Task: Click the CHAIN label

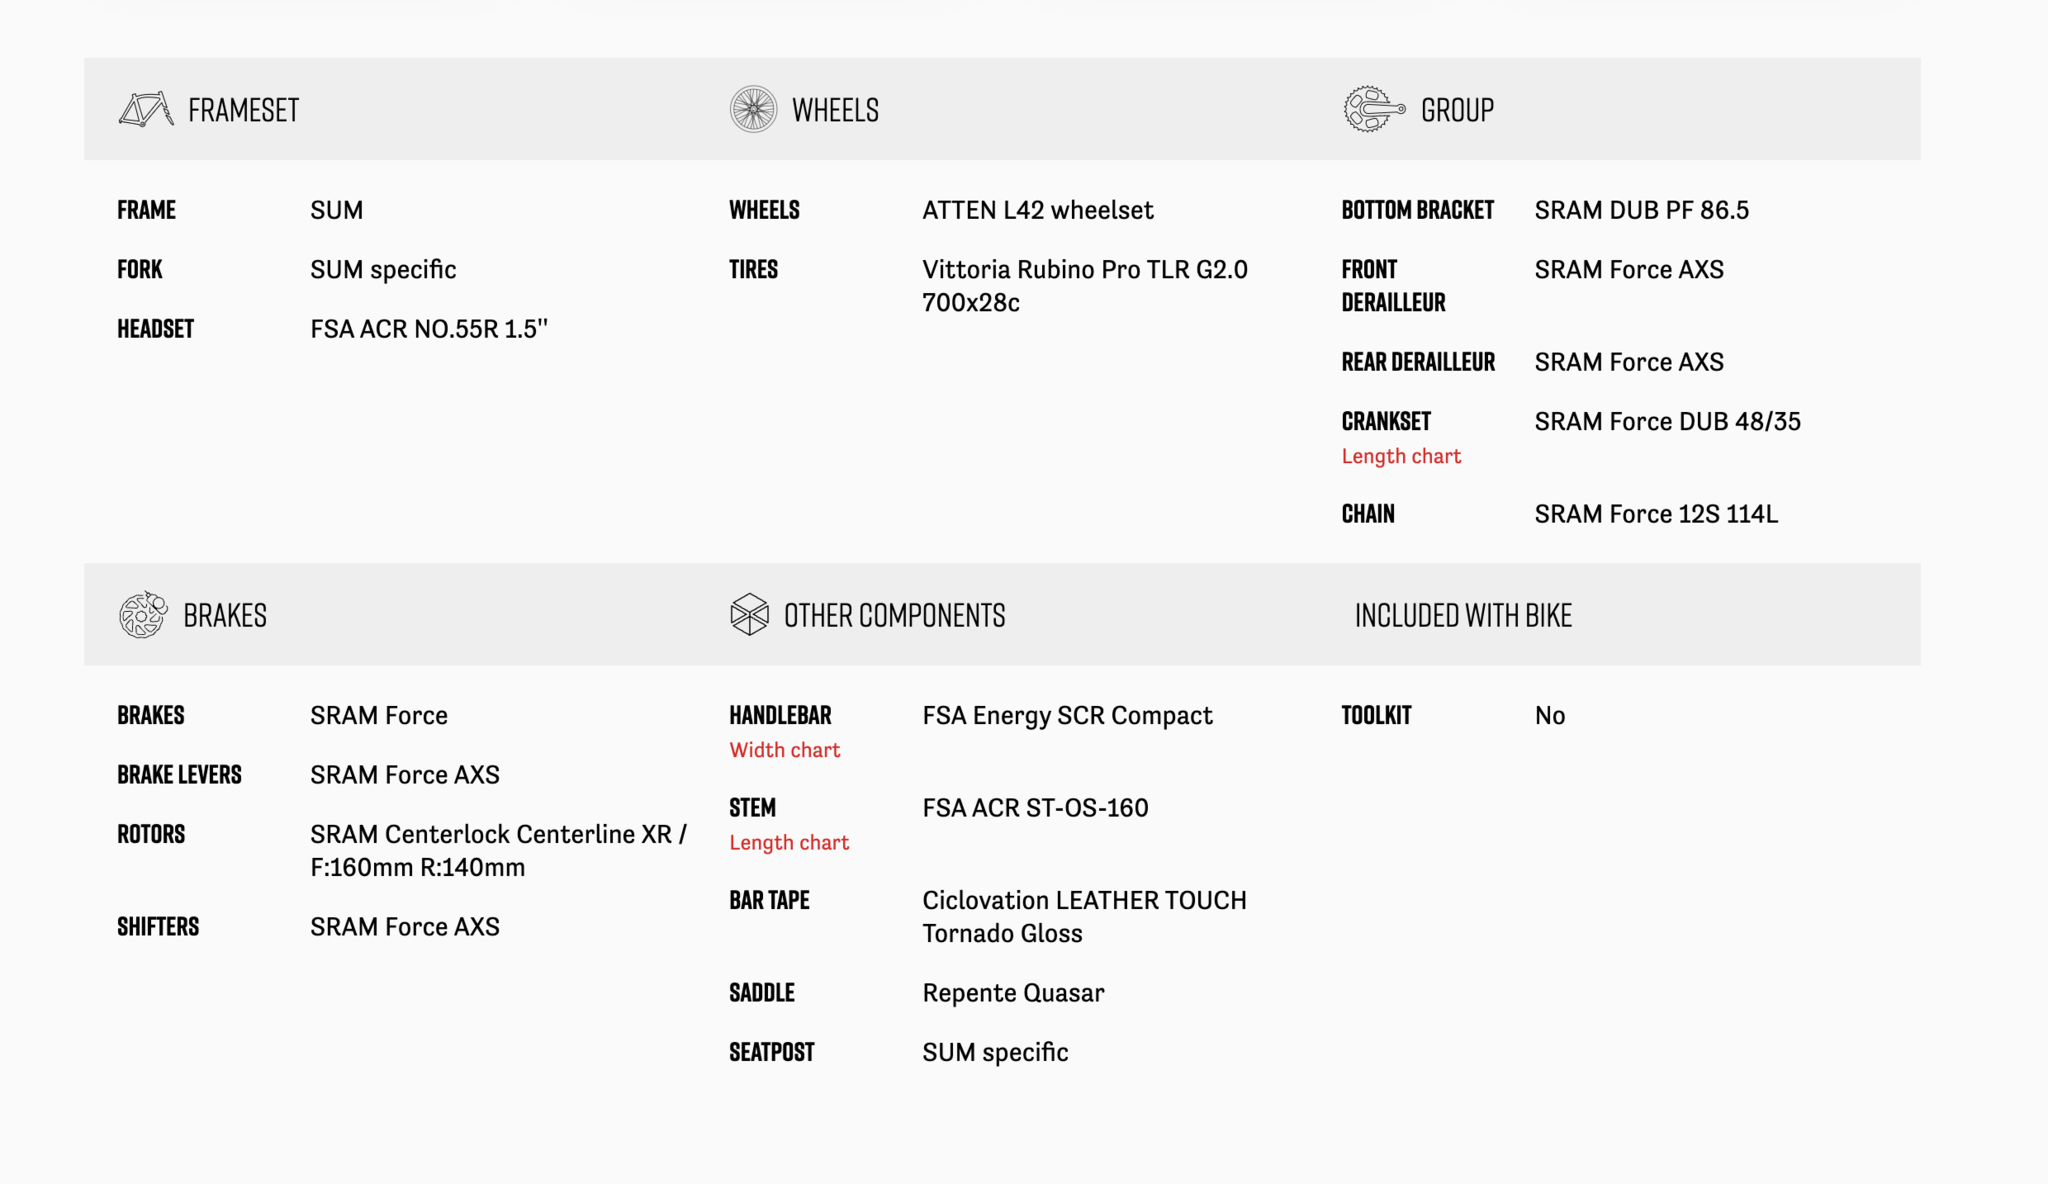Action: tap(1367, 514)
